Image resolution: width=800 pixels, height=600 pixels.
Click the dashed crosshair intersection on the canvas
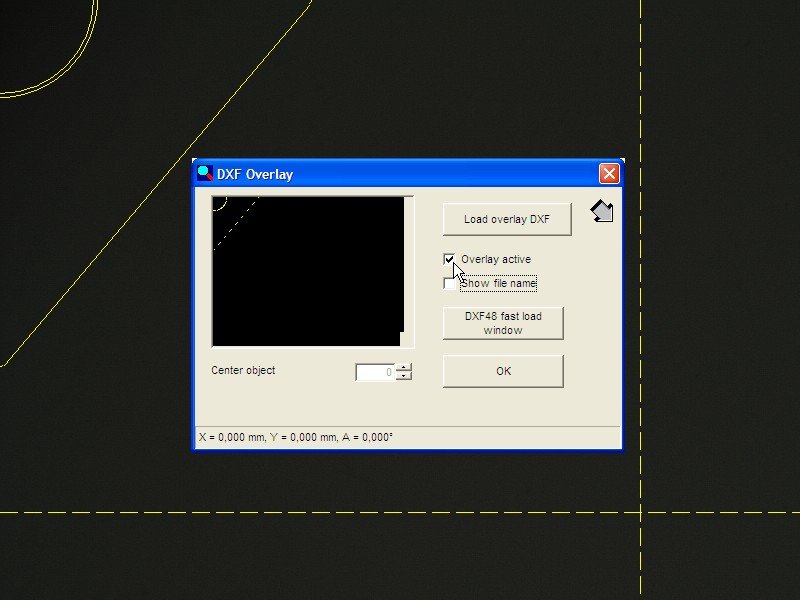tap(641, 512)
